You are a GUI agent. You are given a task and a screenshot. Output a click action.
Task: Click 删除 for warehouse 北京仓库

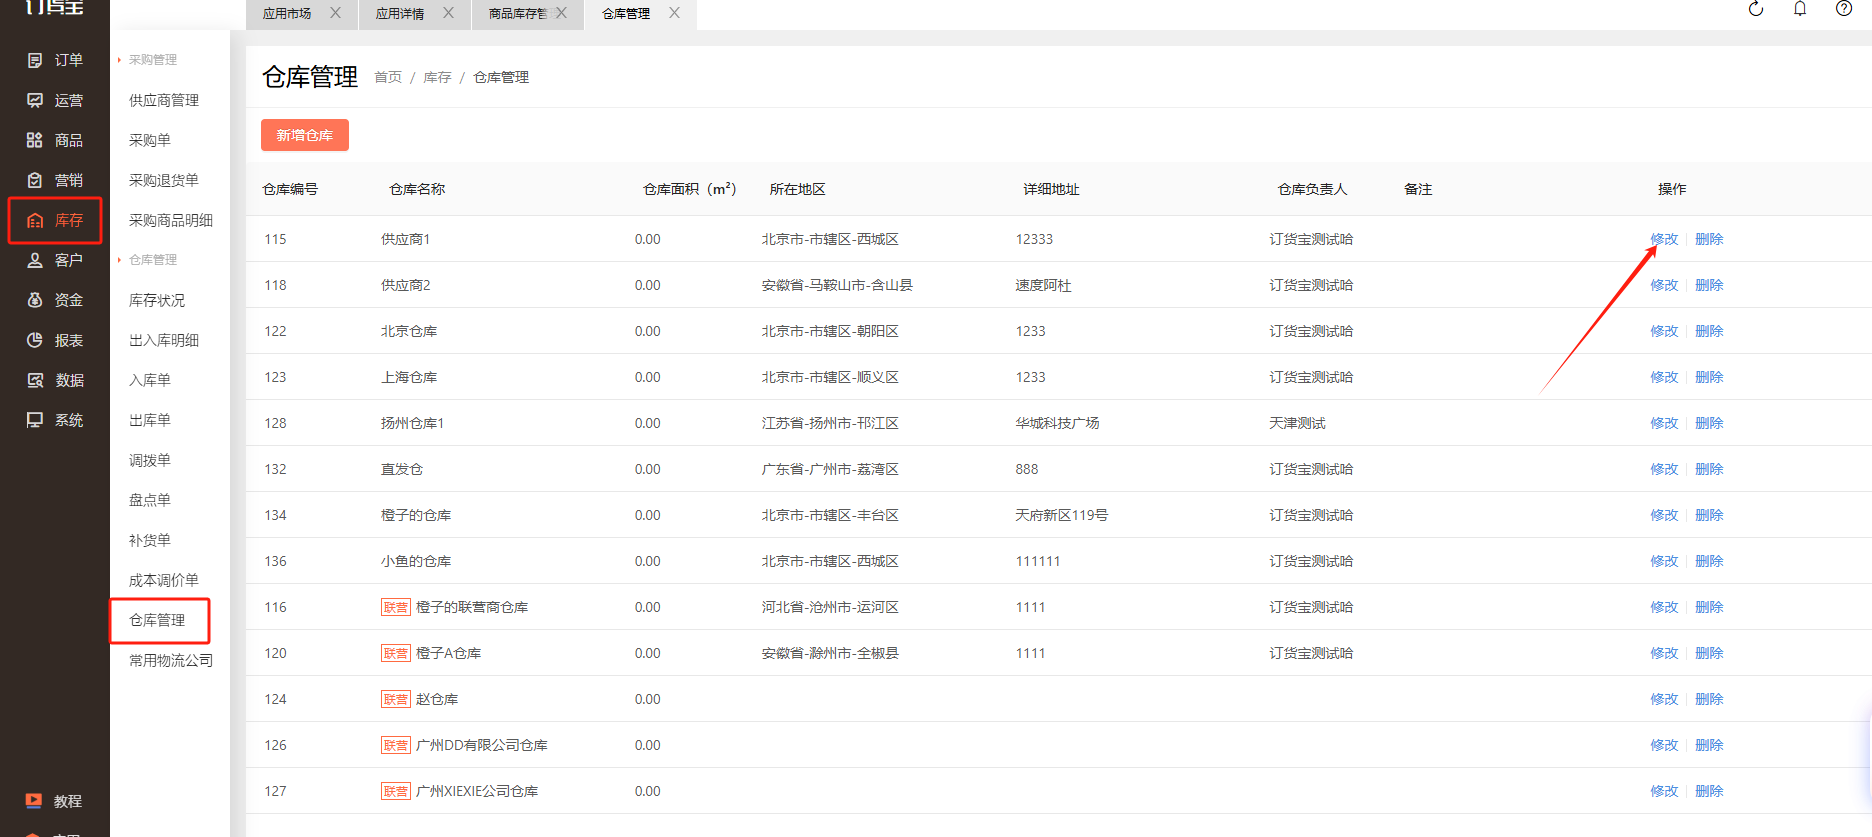click(x=1709, y=331)
